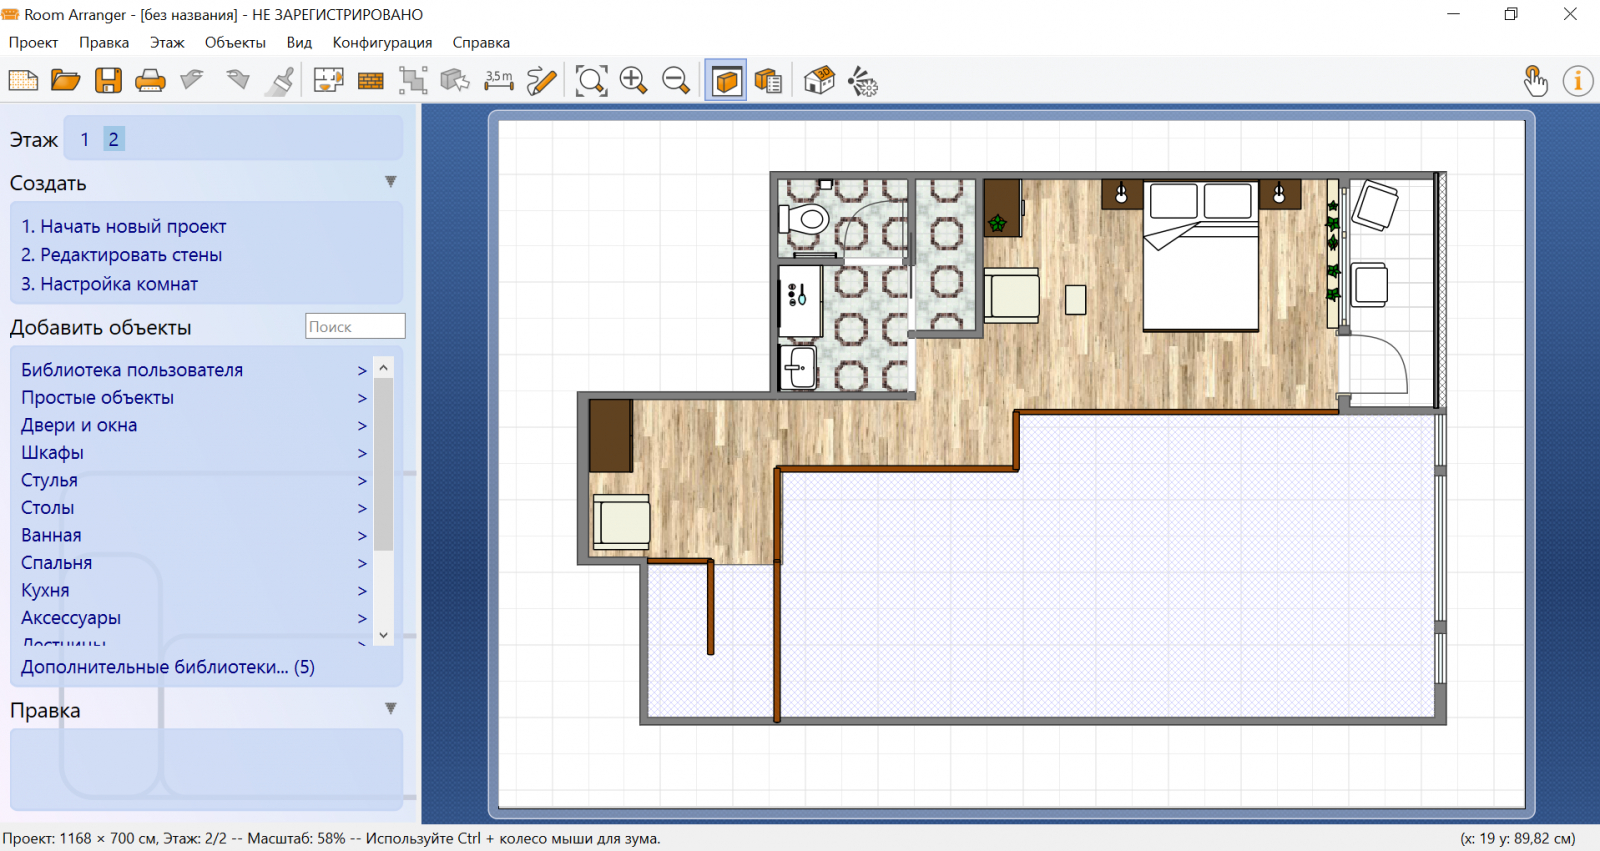Open the Объекты menu

235,43
